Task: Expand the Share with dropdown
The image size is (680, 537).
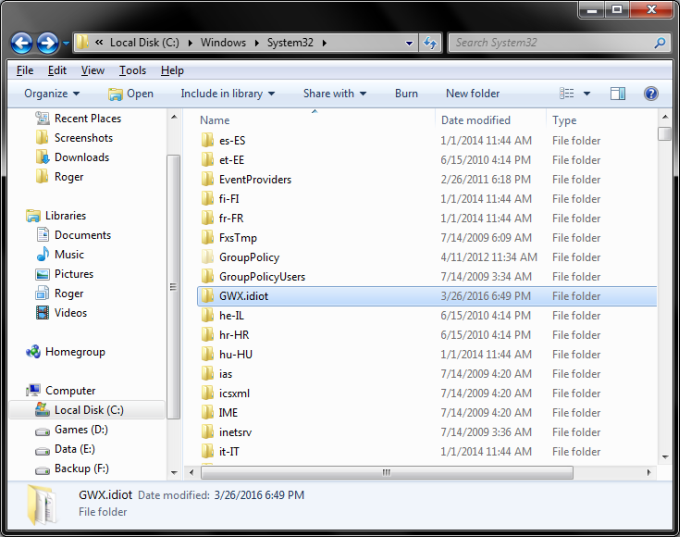Action: point(335,94)
